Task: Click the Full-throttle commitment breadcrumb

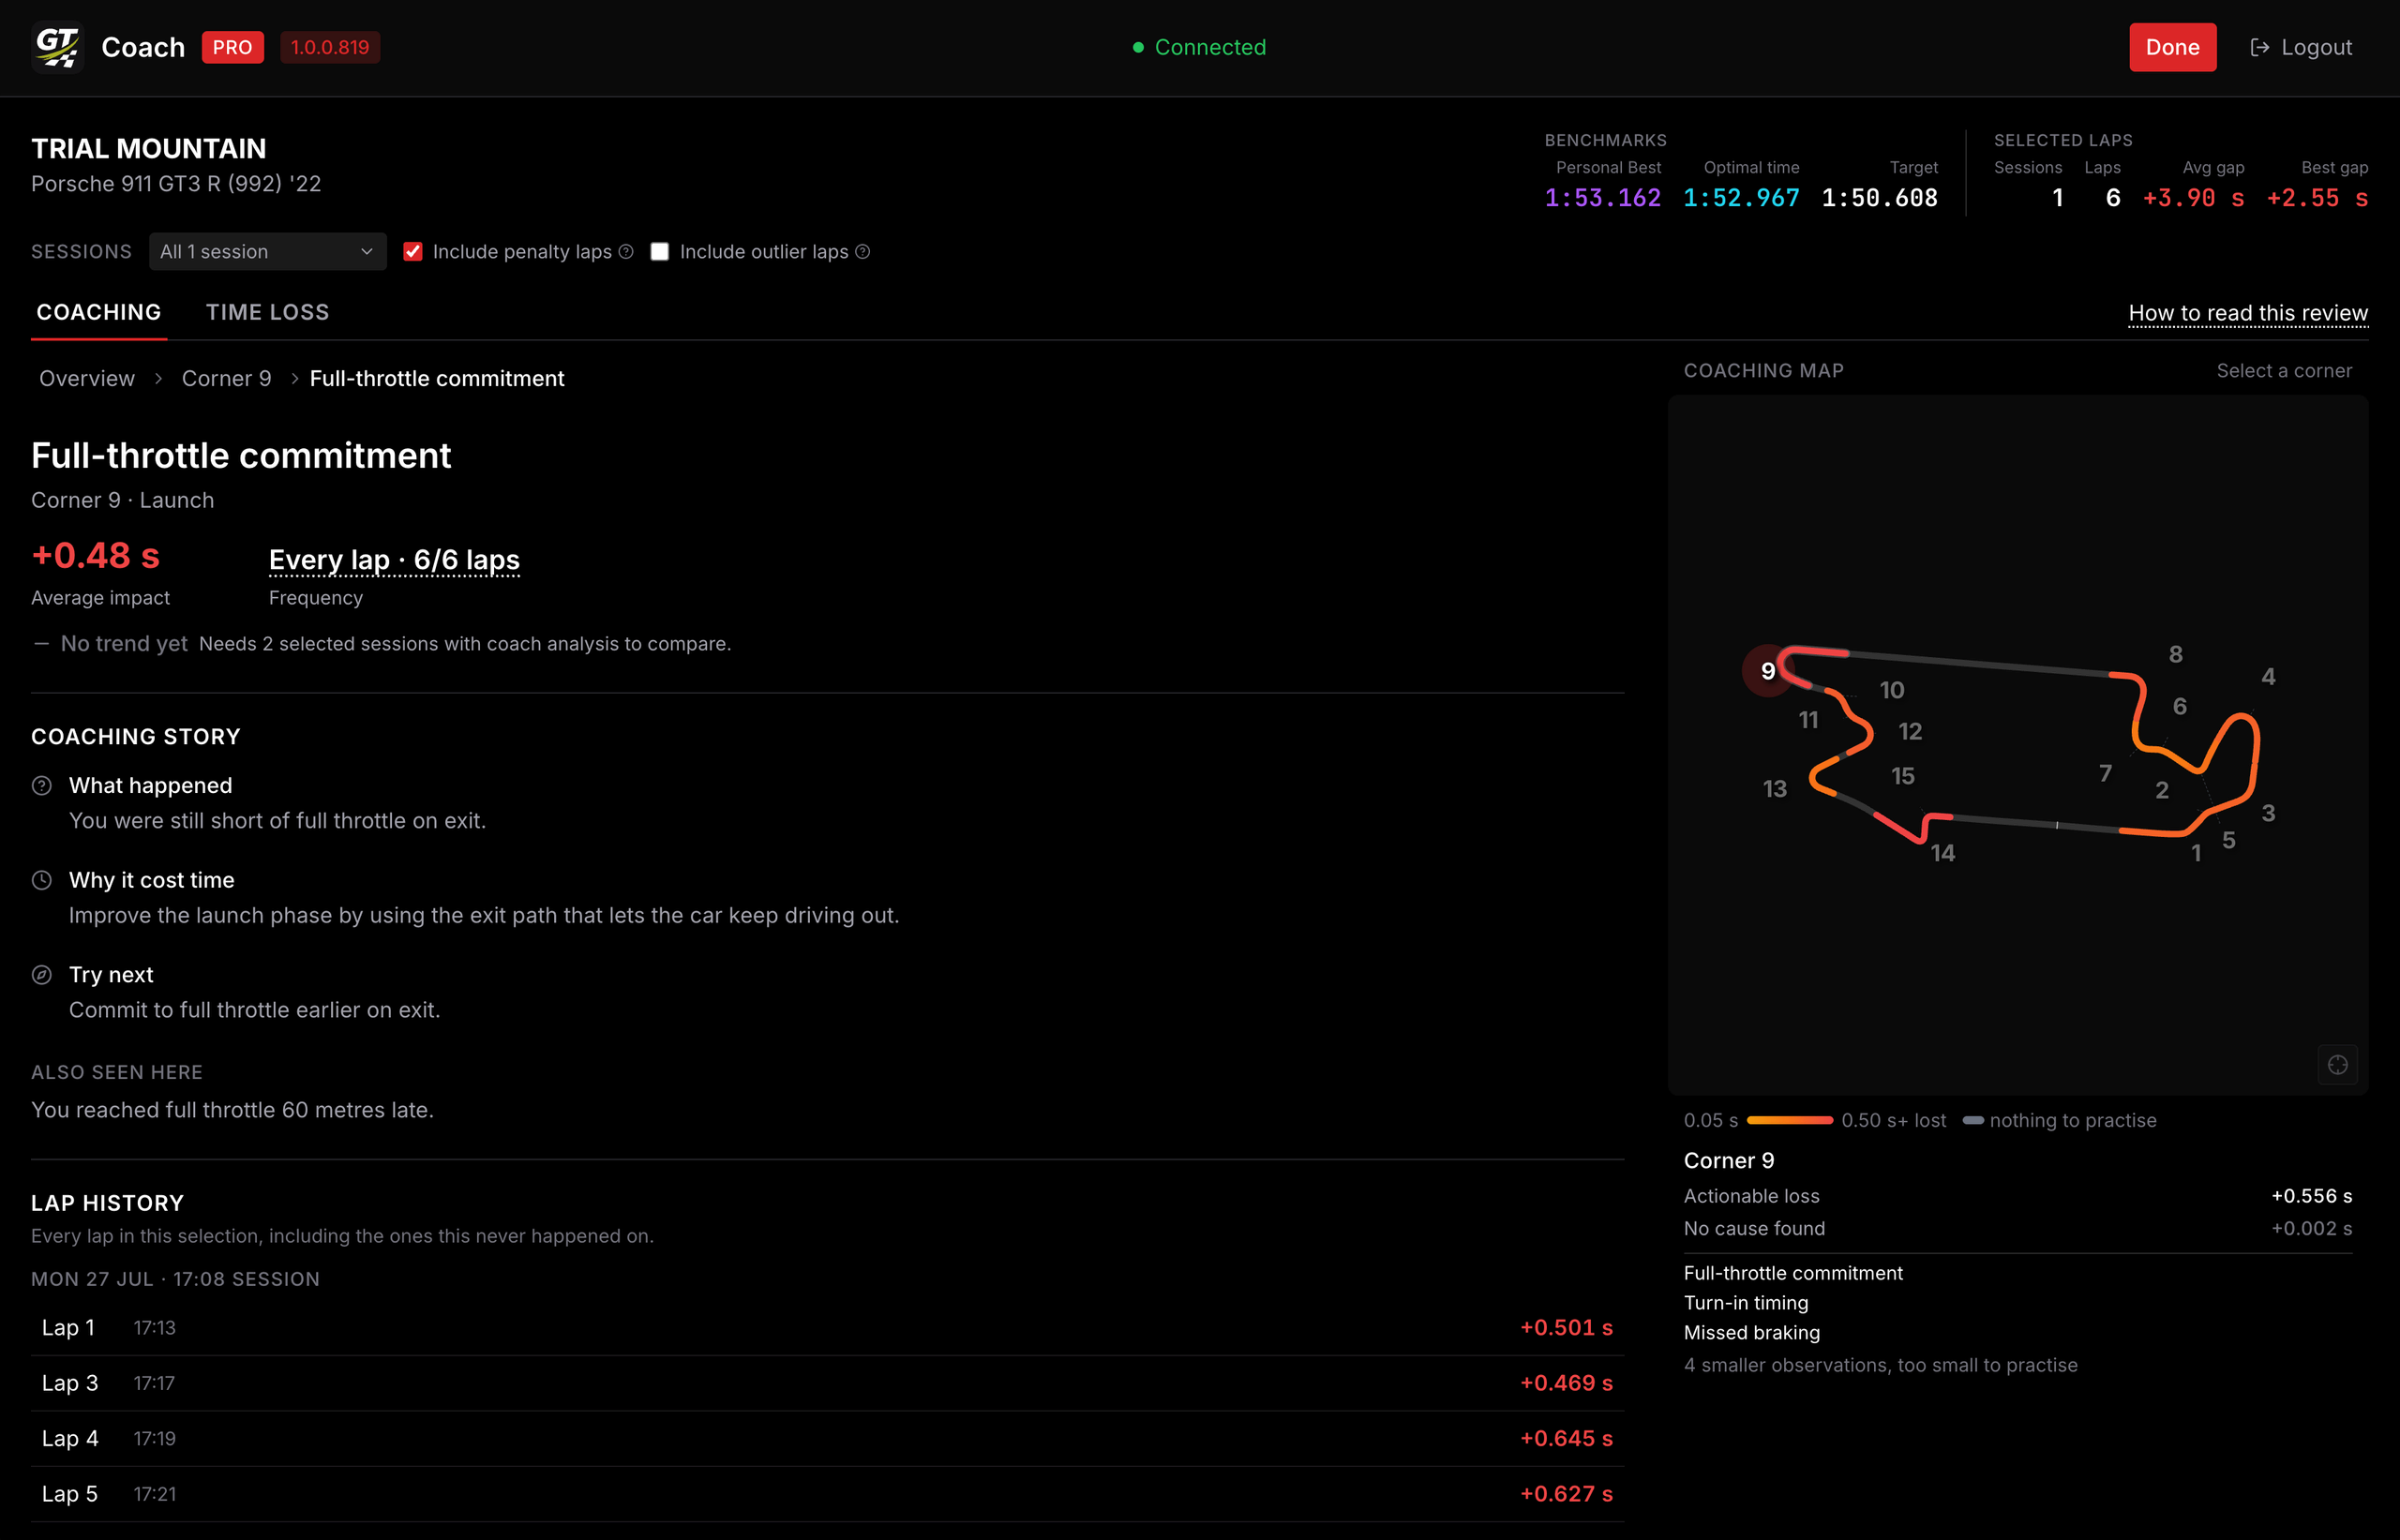Action: tap(437, 378)
